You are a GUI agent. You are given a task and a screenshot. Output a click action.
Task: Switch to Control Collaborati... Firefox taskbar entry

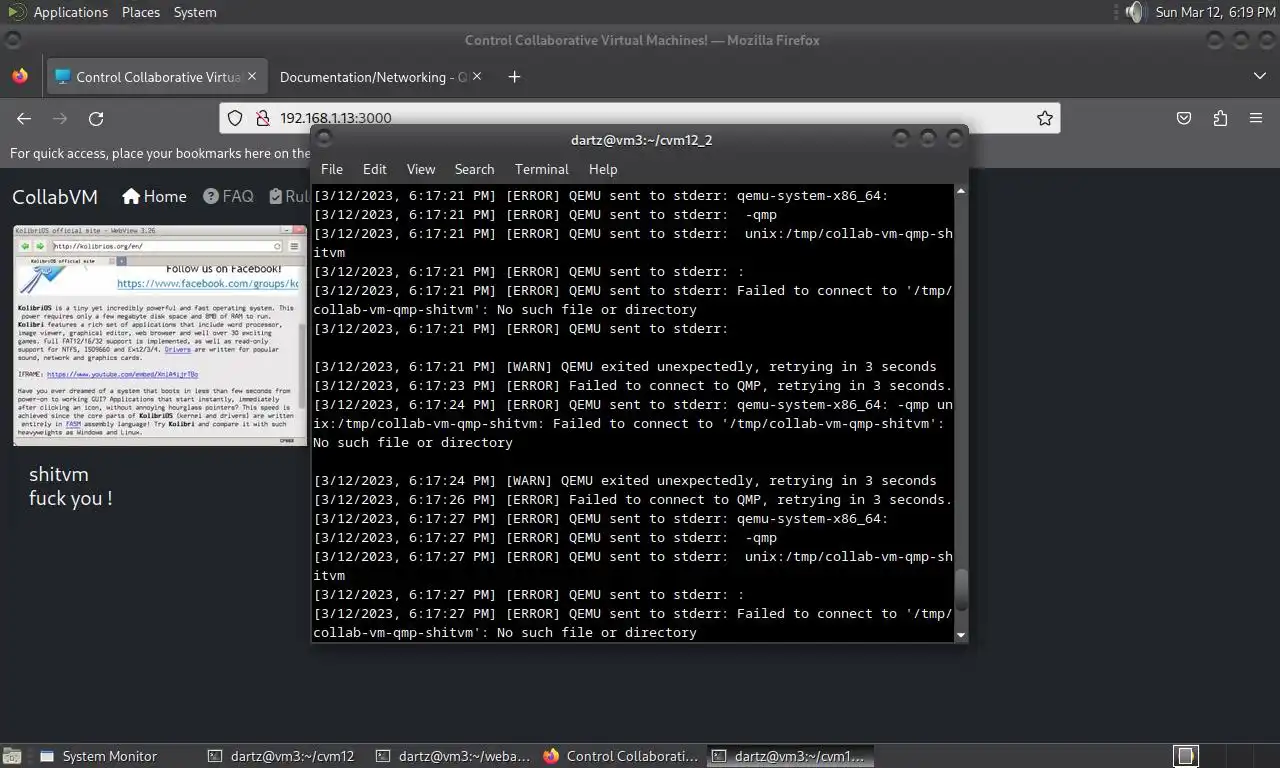click(x=622, y=756)
